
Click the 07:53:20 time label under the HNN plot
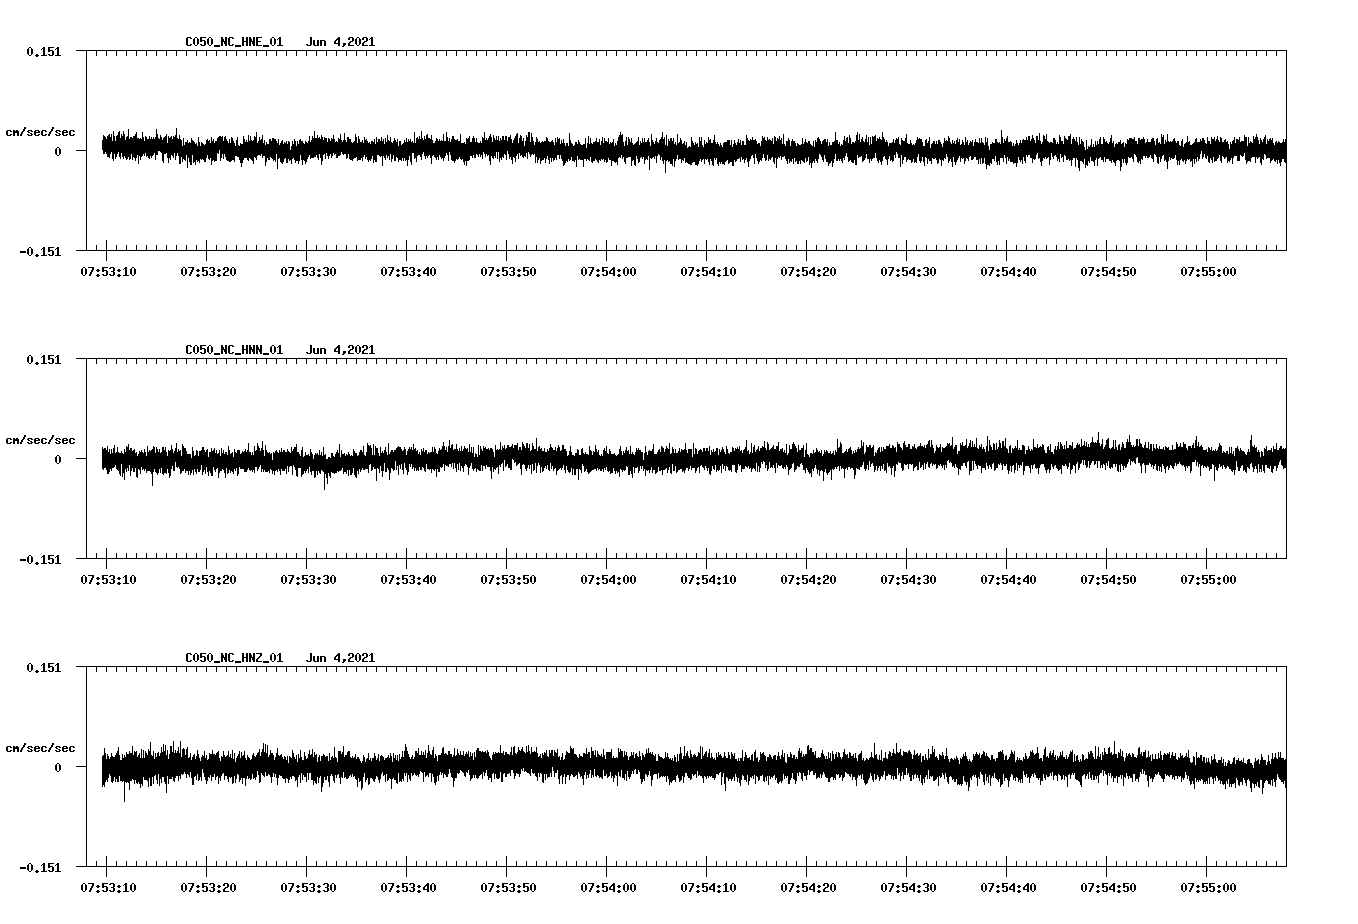pos(208,580)
